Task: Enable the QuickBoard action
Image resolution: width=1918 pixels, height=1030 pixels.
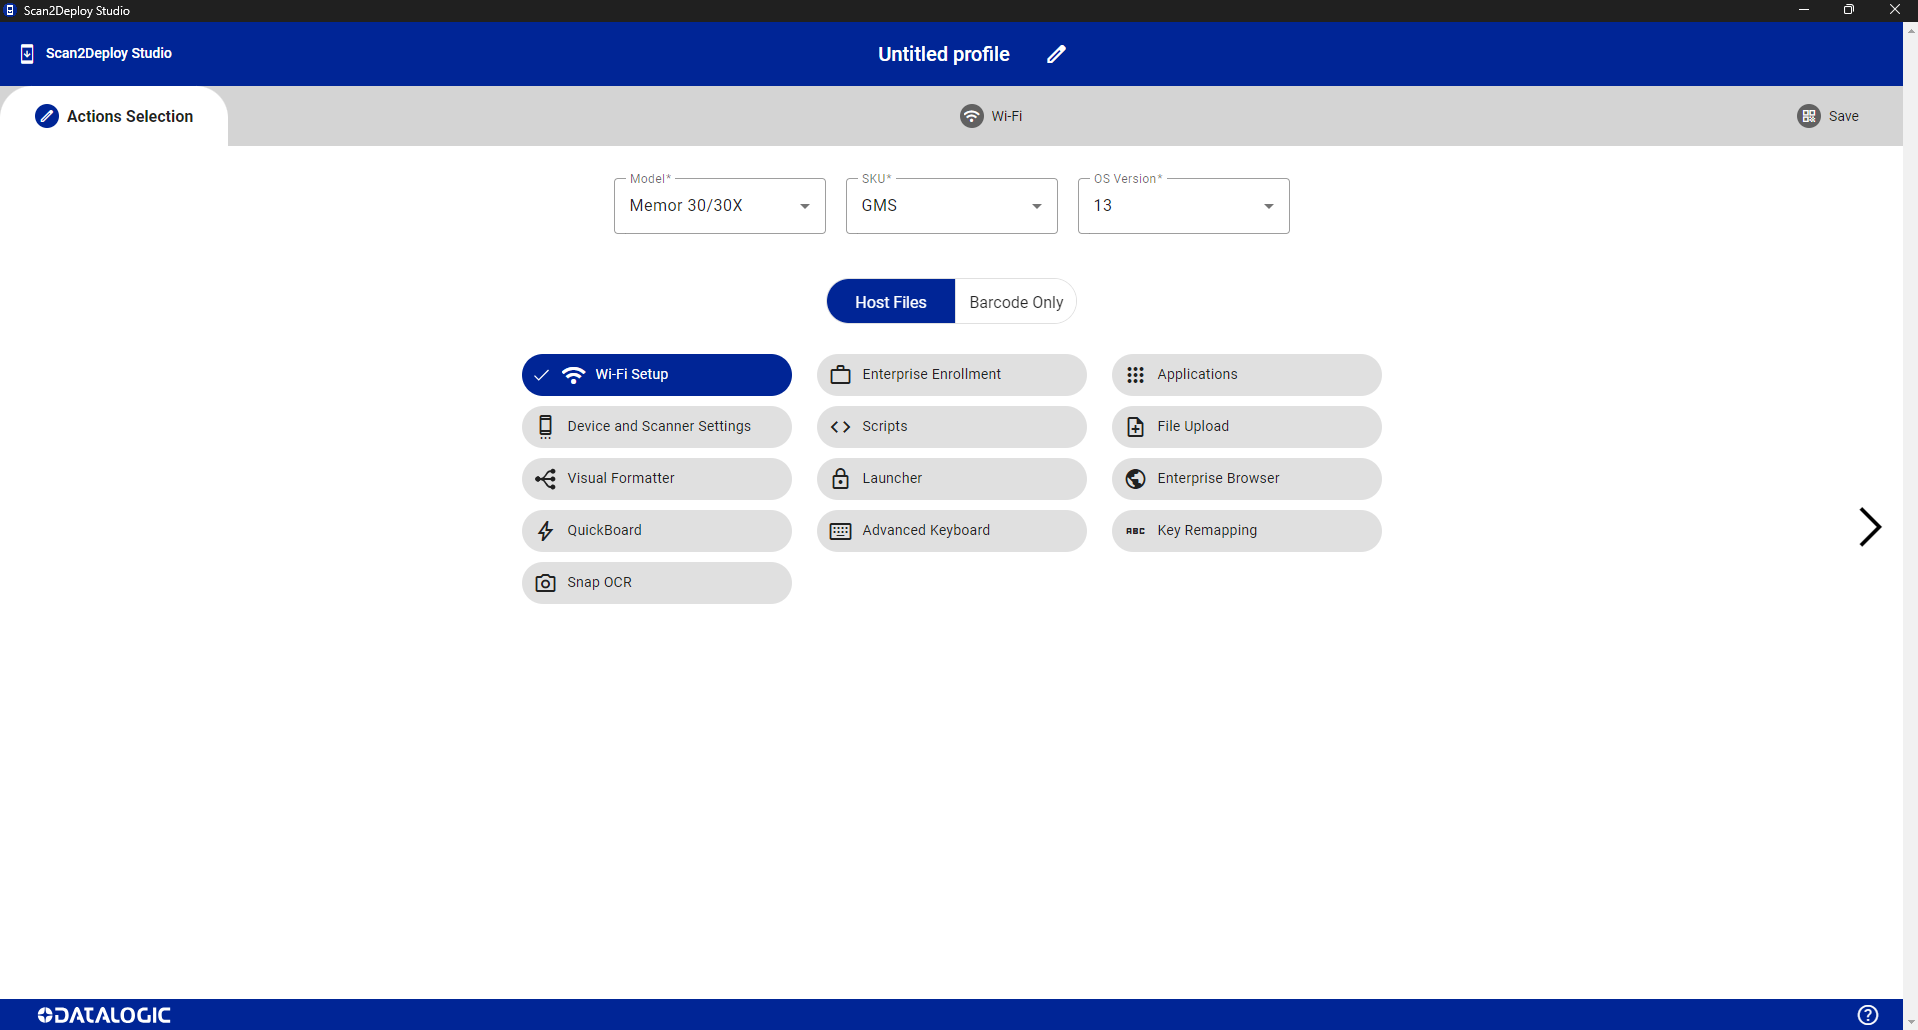Action: (656, 531)
